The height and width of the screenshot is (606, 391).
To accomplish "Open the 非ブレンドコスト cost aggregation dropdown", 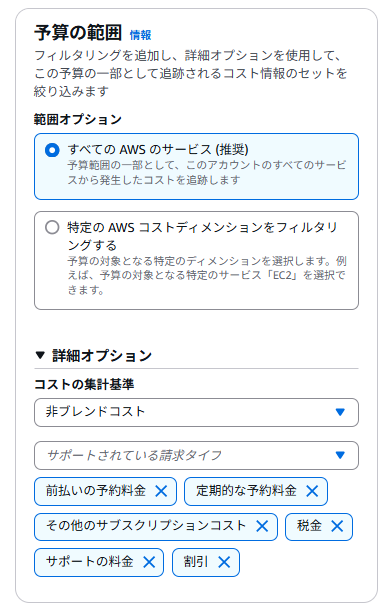I will point(196,412).
